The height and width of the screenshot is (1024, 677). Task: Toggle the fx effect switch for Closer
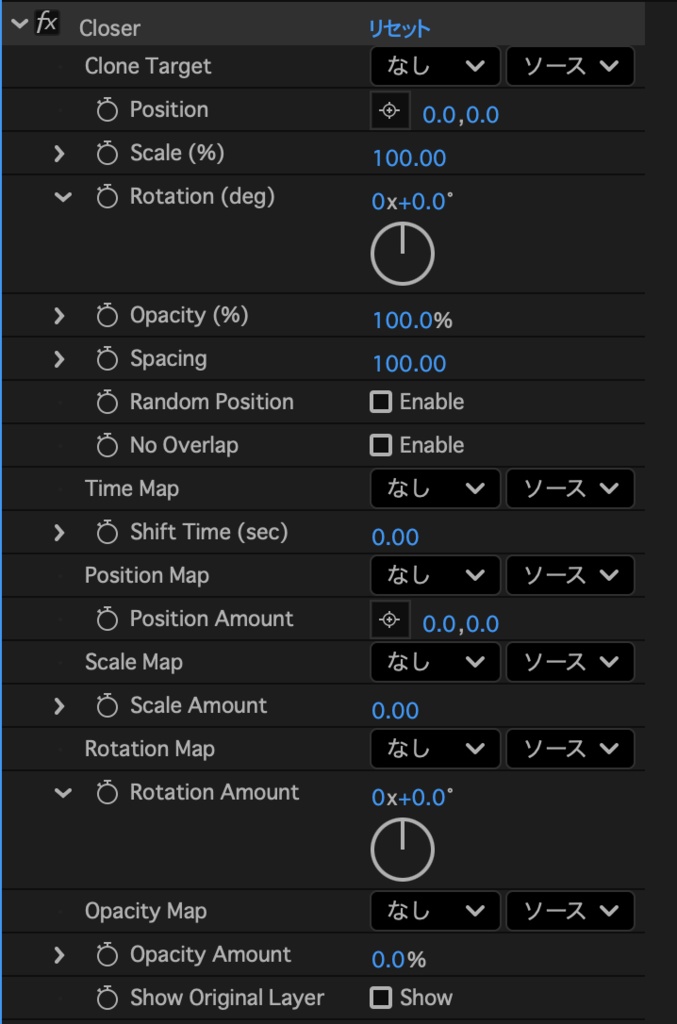pyautogui.click(x=47, y=24)
